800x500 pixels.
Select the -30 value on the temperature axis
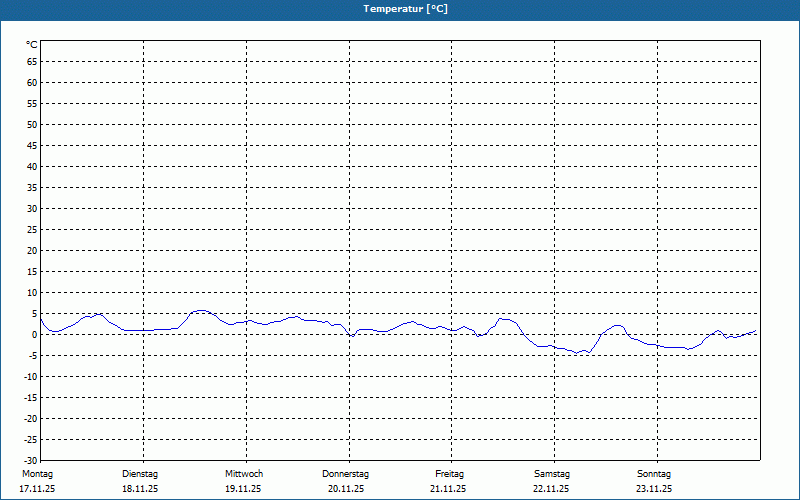click(x=31, y=460)
